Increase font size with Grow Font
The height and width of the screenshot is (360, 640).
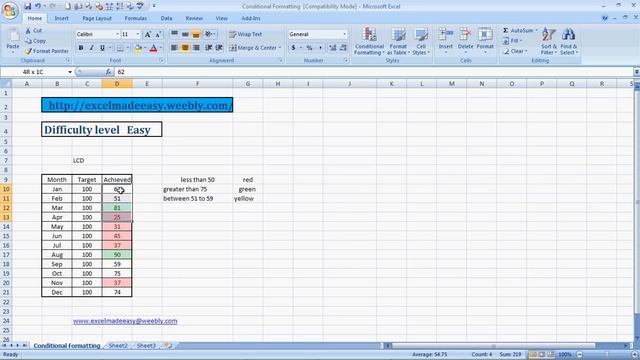point(148,34)
